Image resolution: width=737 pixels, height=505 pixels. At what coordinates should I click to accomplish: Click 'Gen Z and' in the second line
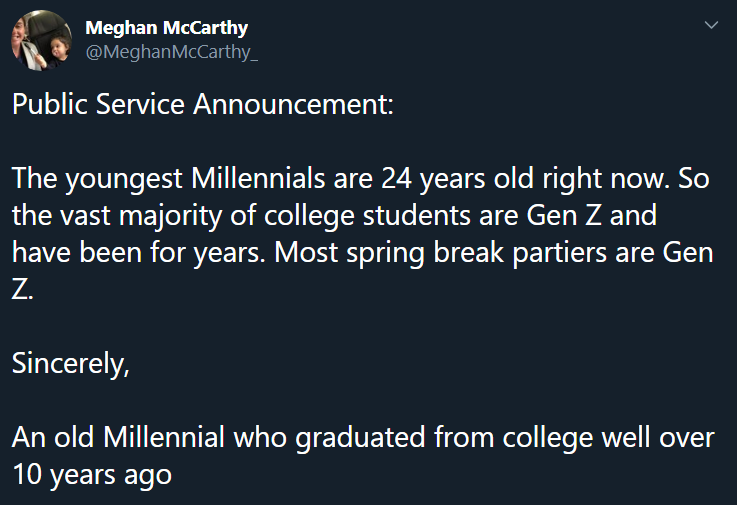[591, 215]
